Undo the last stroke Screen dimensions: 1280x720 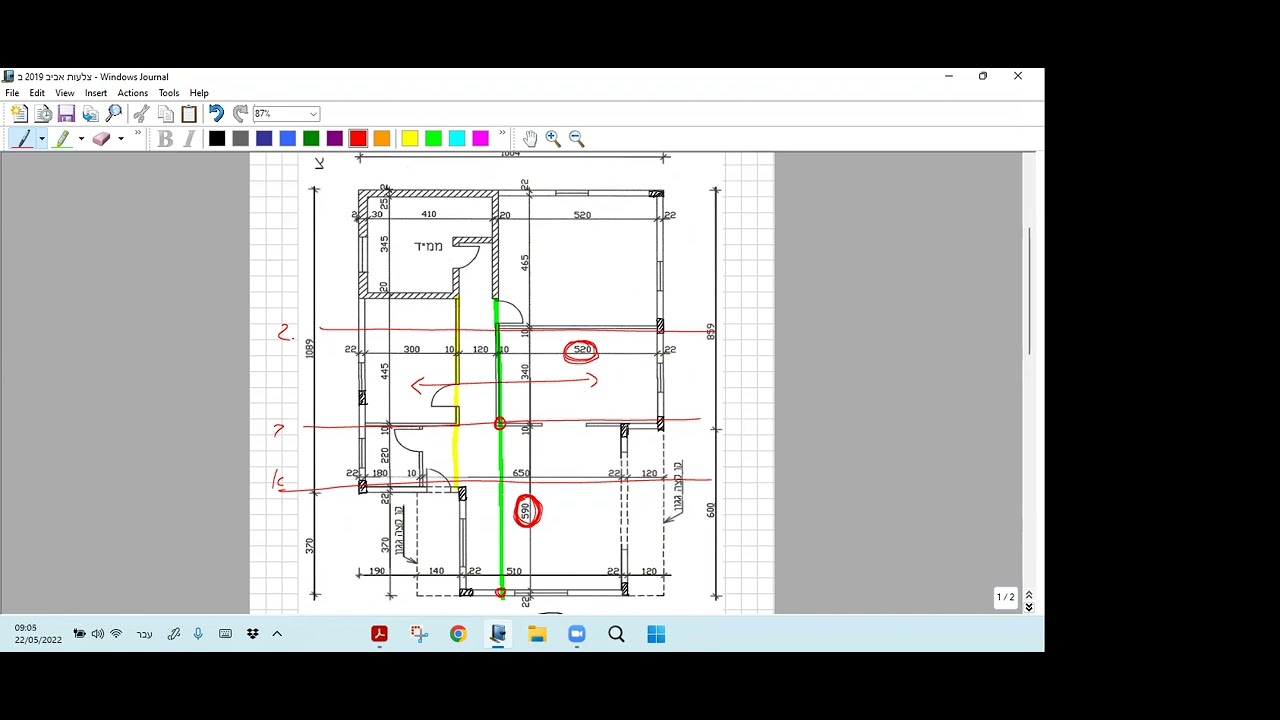(x=216, y=114)
